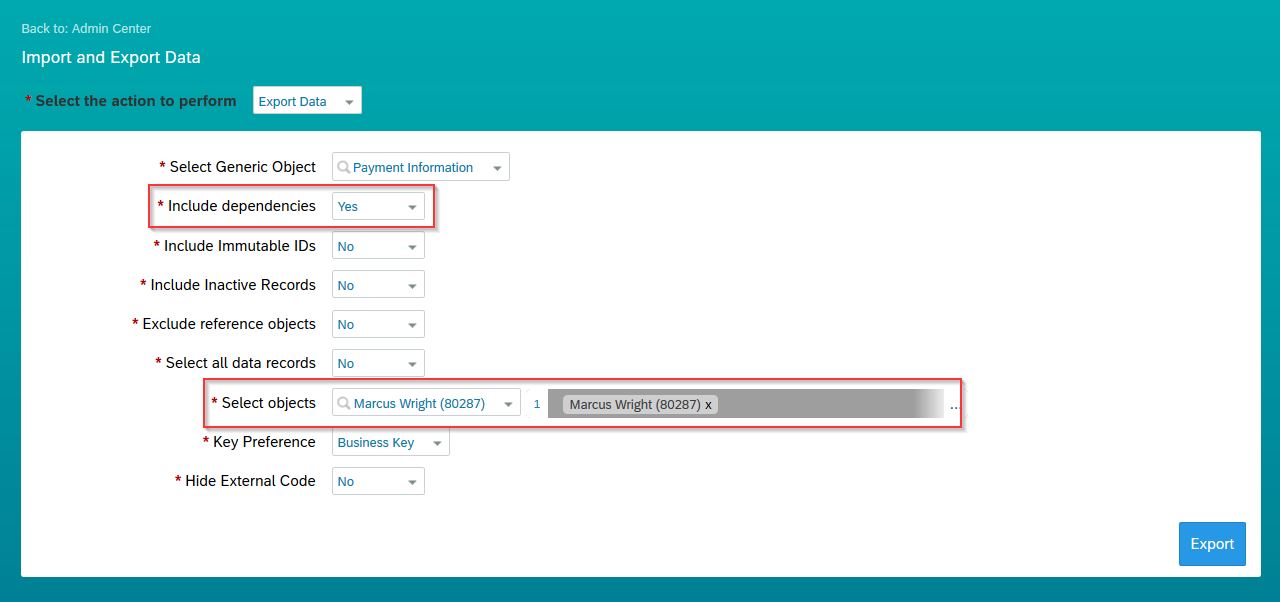This screenshot has width=1280, height=602.
Task: Click the Select Generic Object label
Action: click(x=243, y=167)
